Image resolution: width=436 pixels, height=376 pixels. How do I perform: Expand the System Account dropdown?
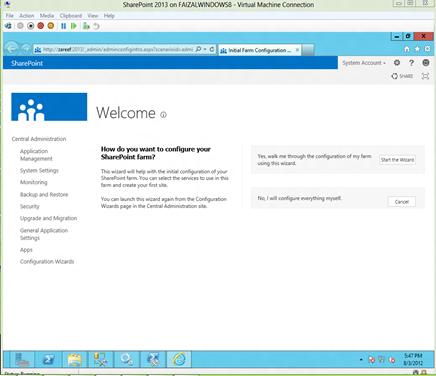[x=364, y=63]
